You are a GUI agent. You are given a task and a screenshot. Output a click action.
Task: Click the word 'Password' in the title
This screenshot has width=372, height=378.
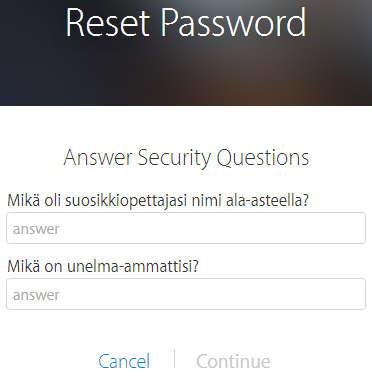234,23
